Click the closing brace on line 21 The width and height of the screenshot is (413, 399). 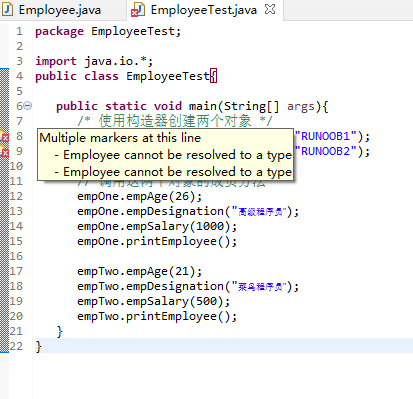pos(59,331)
